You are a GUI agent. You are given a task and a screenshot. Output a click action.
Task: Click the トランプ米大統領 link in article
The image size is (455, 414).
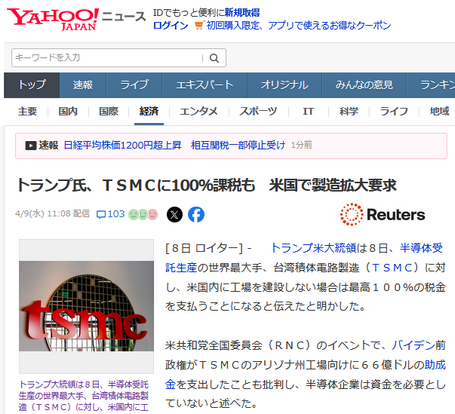tap(314, 248)
